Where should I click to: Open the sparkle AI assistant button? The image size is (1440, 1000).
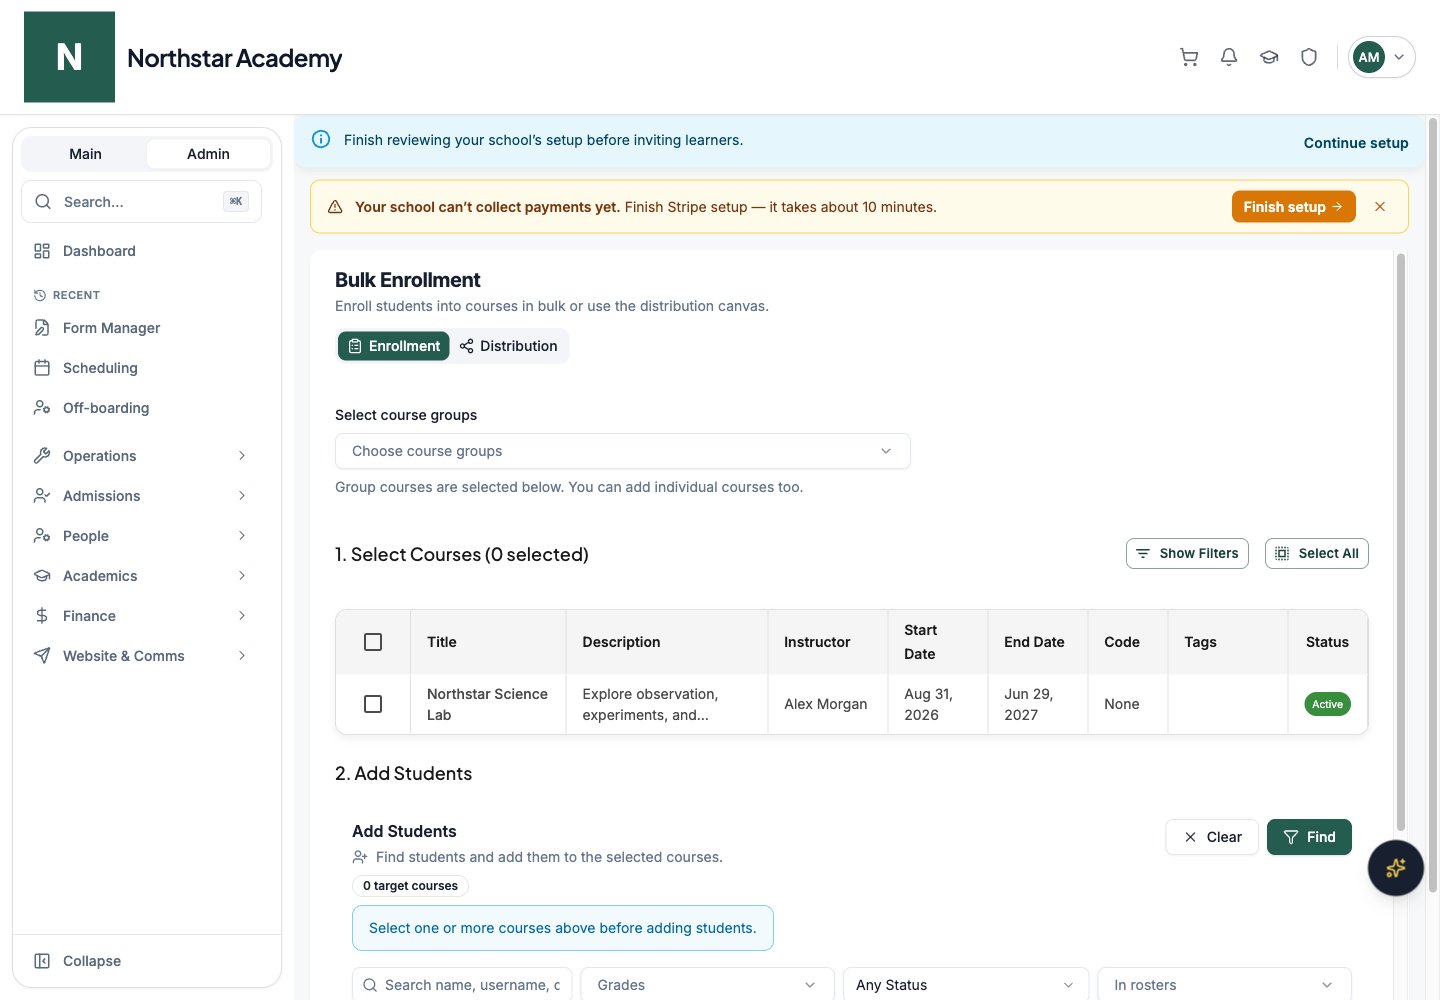1395,868
